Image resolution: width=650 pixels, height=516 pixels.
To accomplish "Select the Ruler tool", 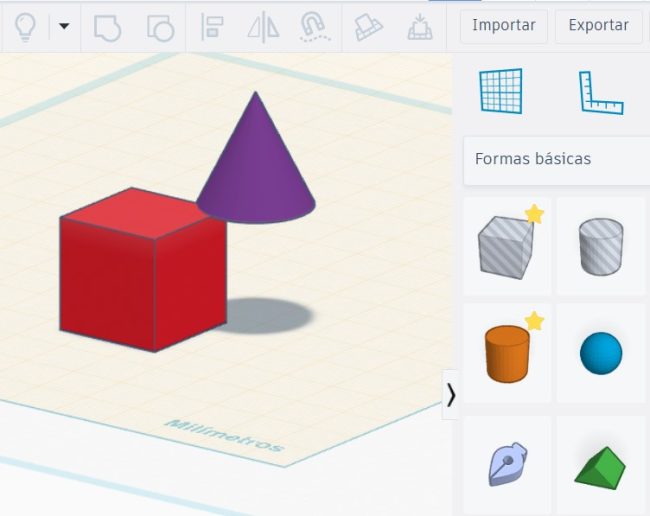I will point(600,92).
